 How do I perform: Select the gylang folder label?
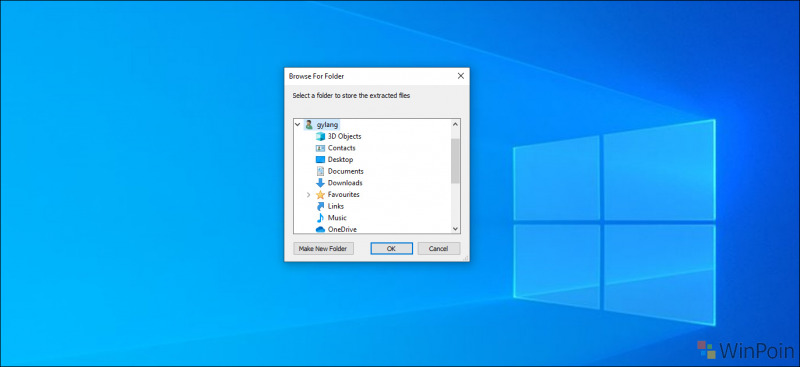click(327, 125)
